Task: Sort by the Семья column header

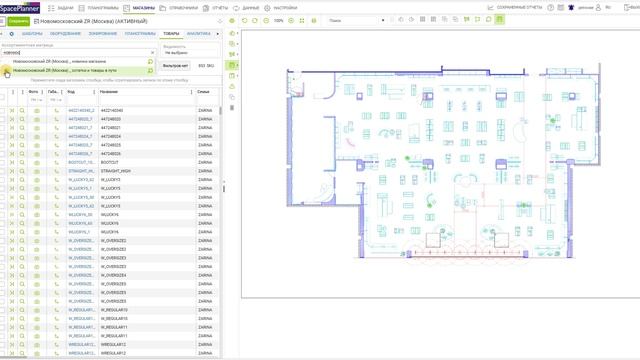Action: click(203, 92)
